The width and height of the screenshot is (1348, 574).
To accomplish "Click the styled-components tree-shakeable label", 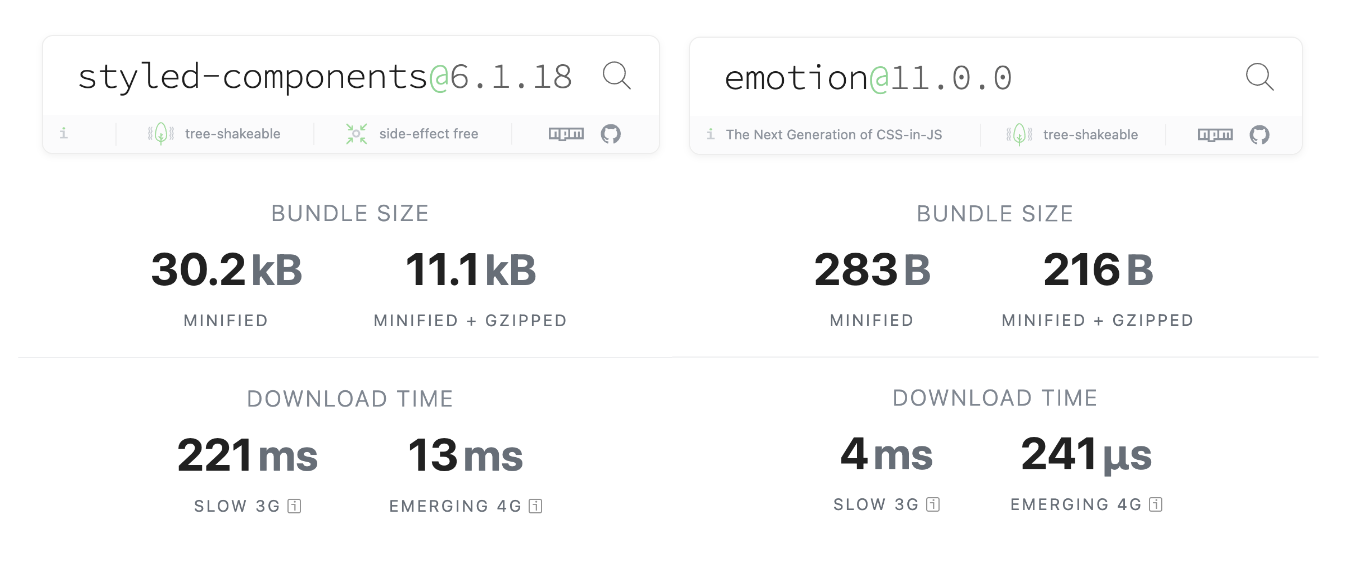I will click(x=233, y=133).
